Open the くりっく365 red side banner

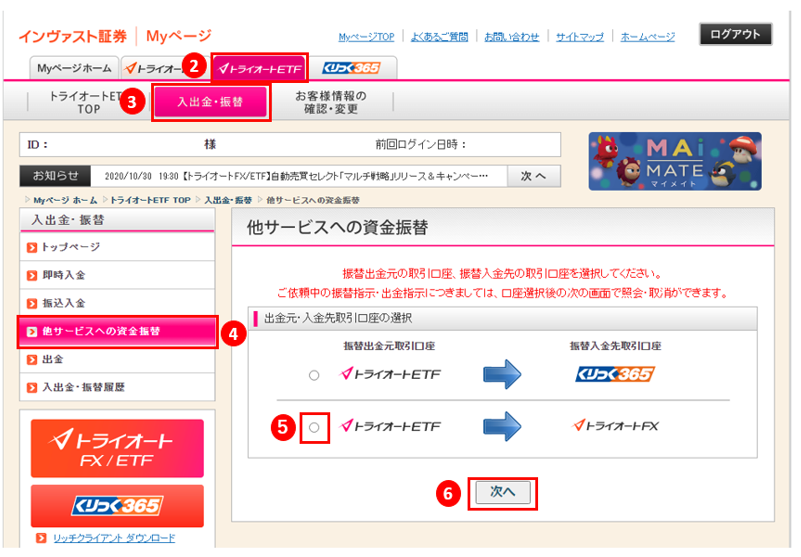click(x=117, y=506)
